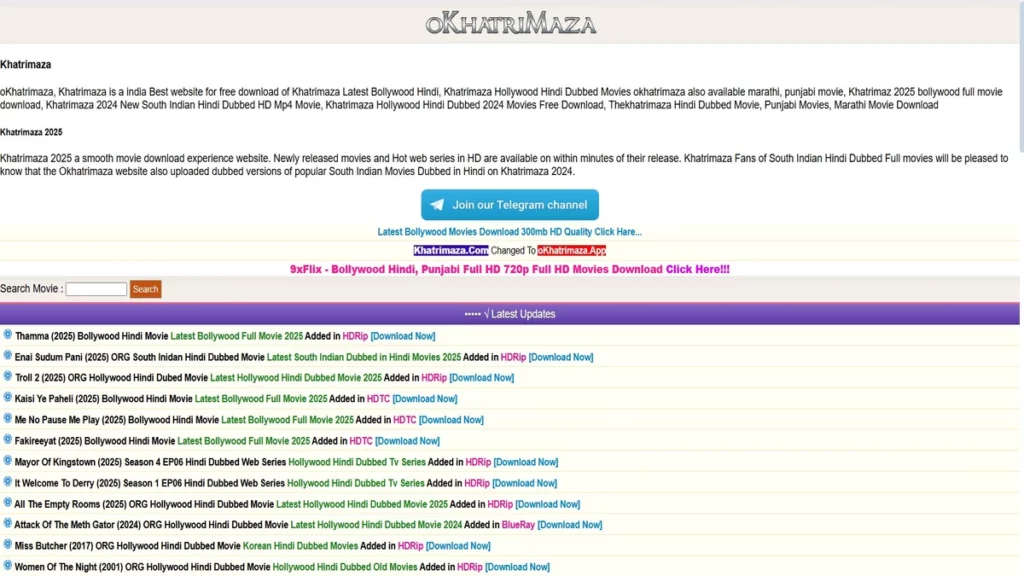
Task: Click the highlighted Khatrimaza.Com text
Action: coord(450,251)
